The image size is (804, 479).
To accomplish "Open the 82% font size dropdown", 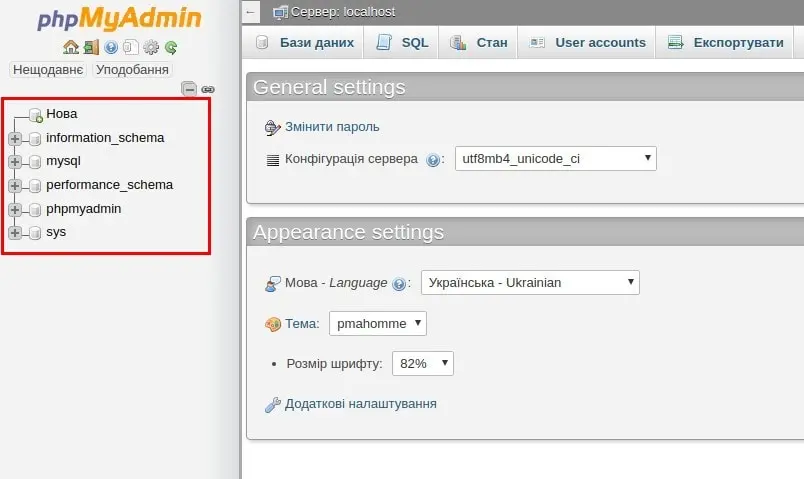I will [423, 364].
